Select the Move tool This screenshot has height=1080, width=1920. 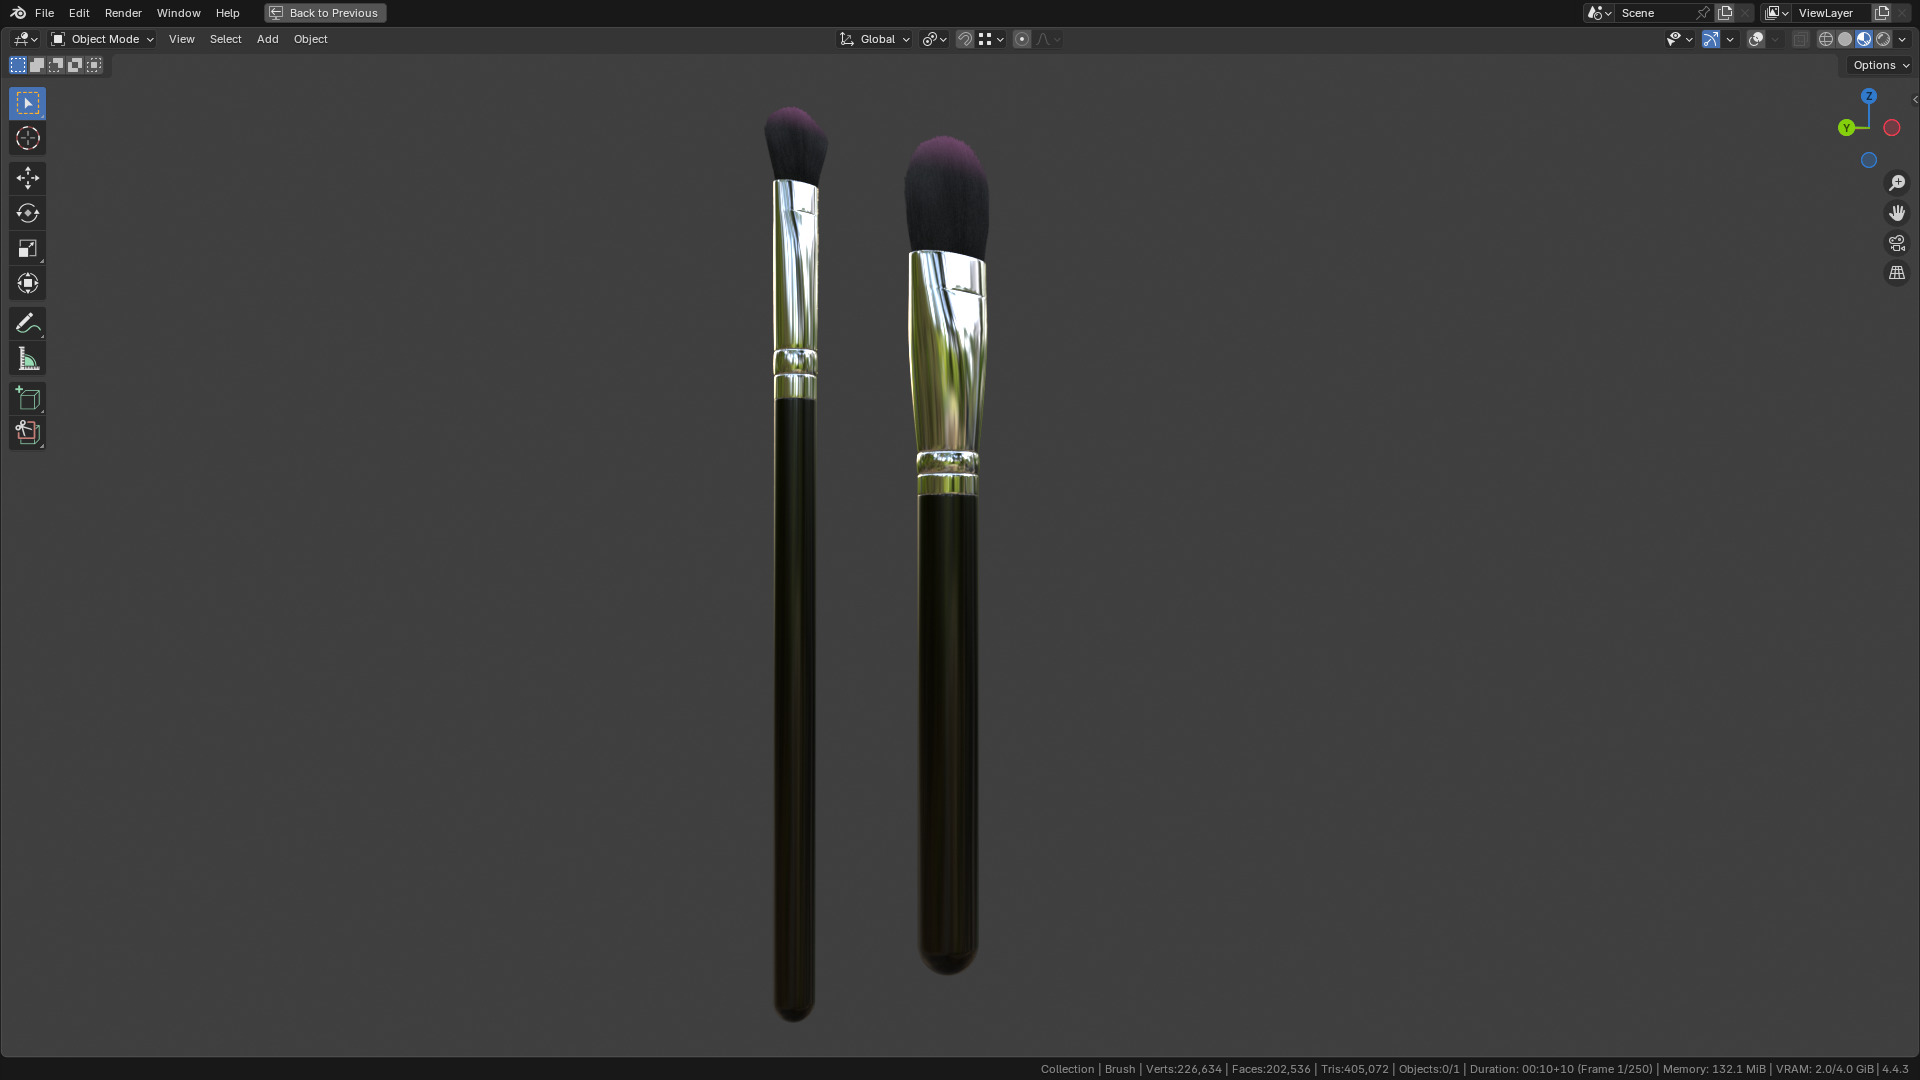coord(27,178)
